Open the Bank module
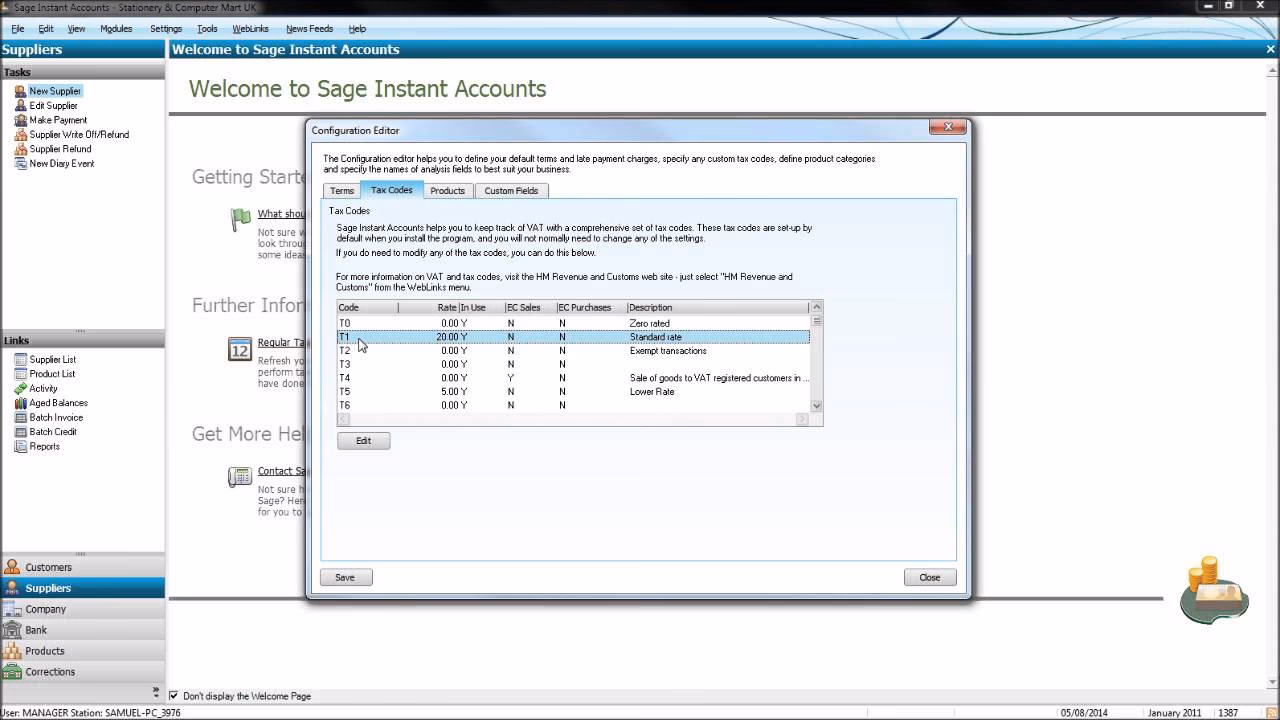 click(x=82, y=630)
